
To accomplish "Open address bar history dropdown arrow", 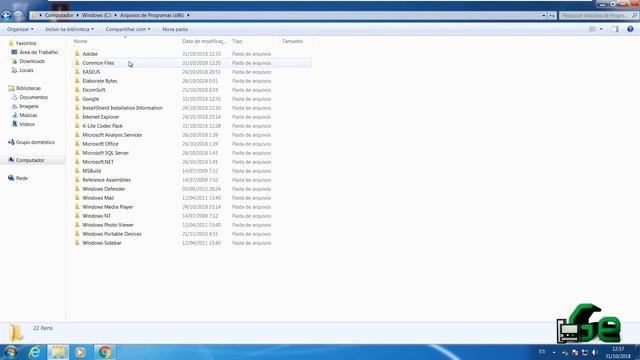I will (544, 16).
